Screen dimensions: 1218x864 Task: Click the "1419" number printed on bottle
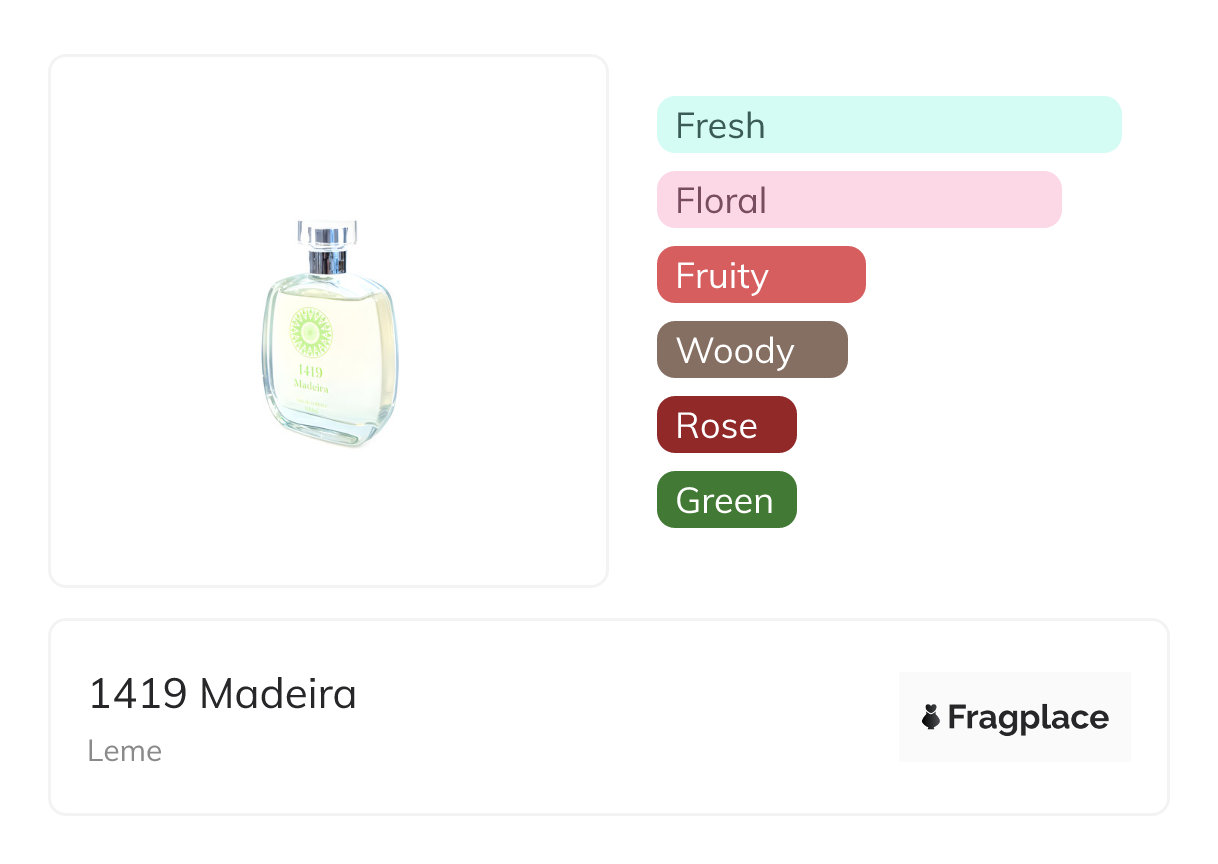[310, 372]
